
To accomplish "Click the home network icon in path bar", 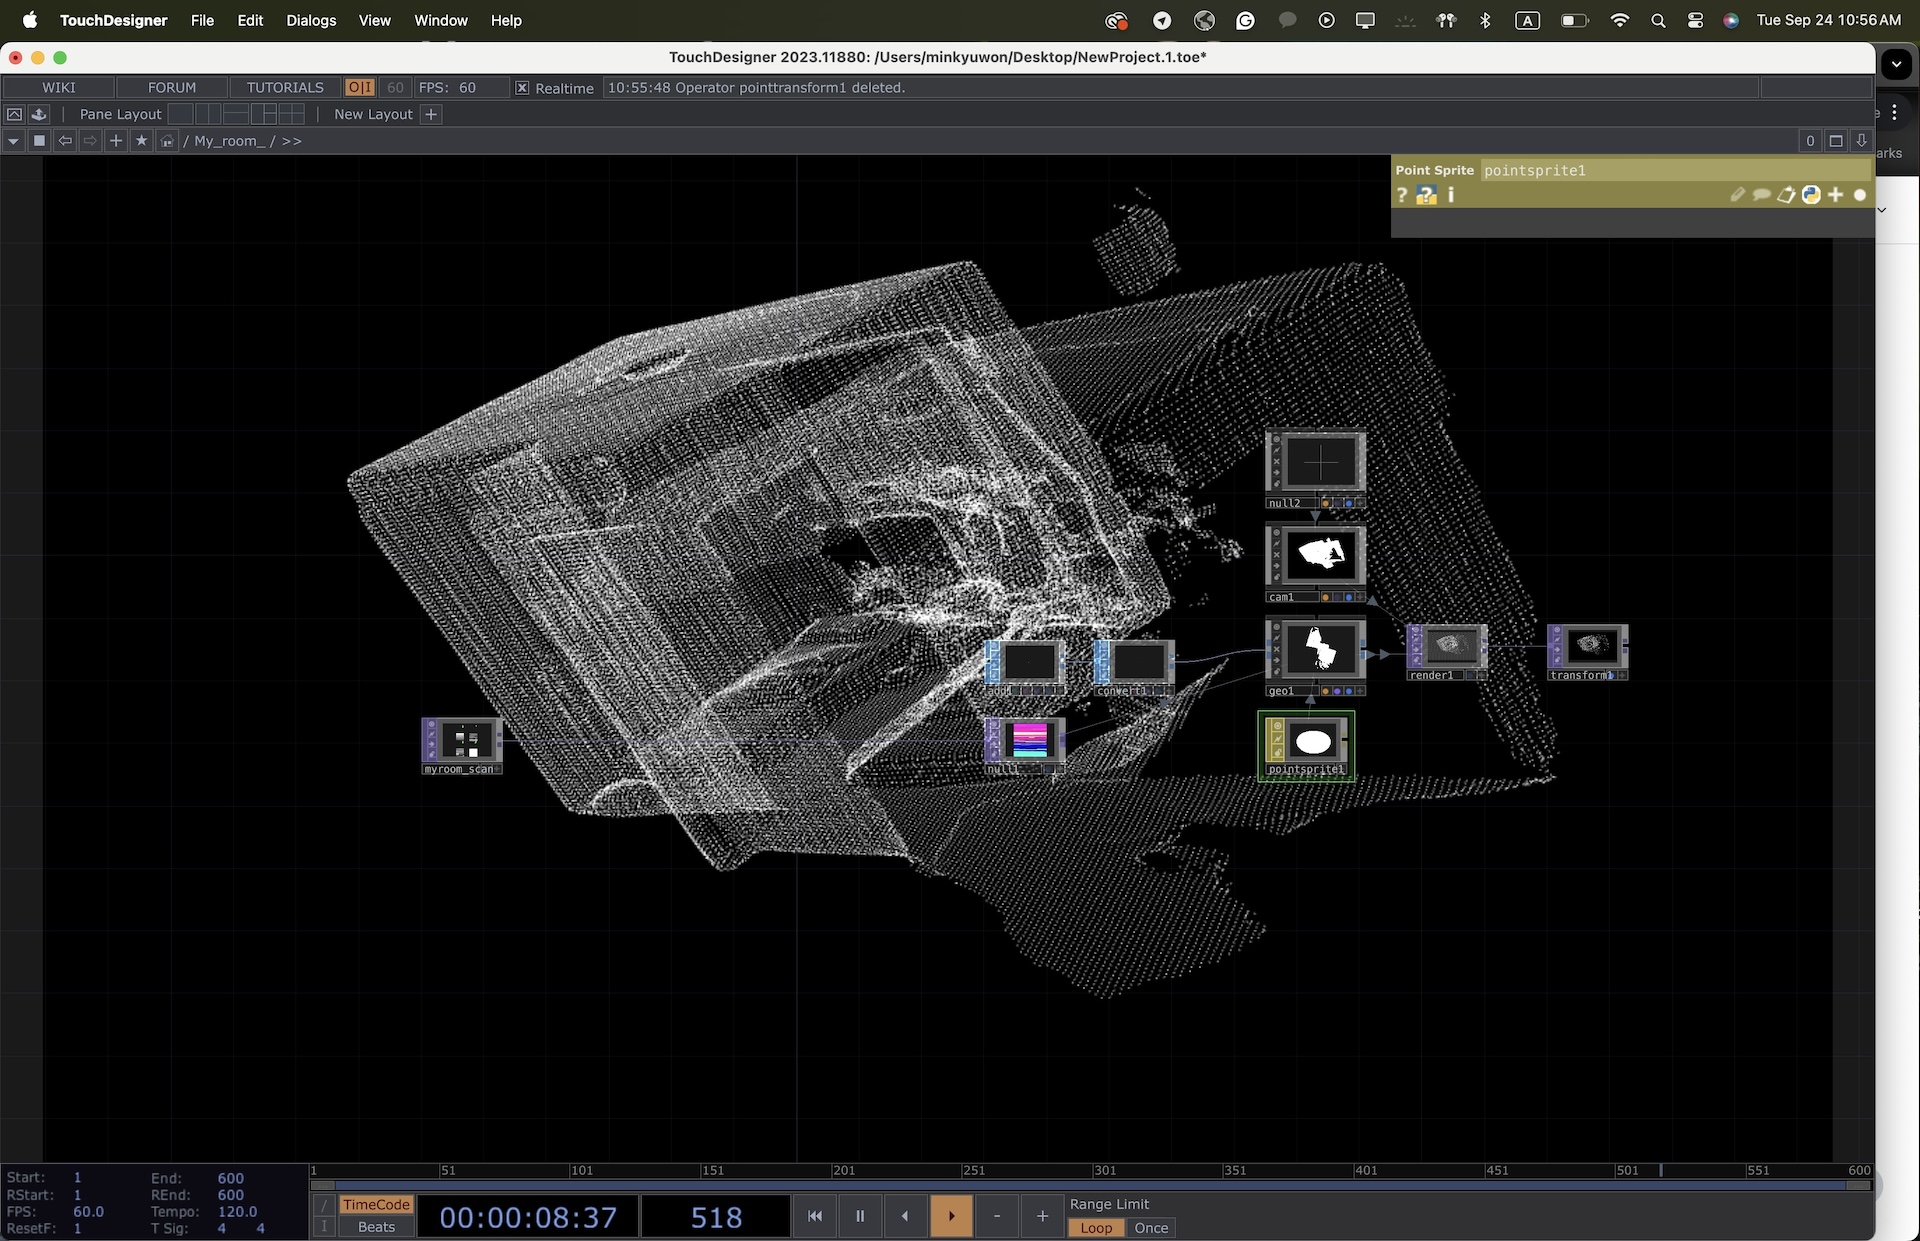I will point(167,141).
